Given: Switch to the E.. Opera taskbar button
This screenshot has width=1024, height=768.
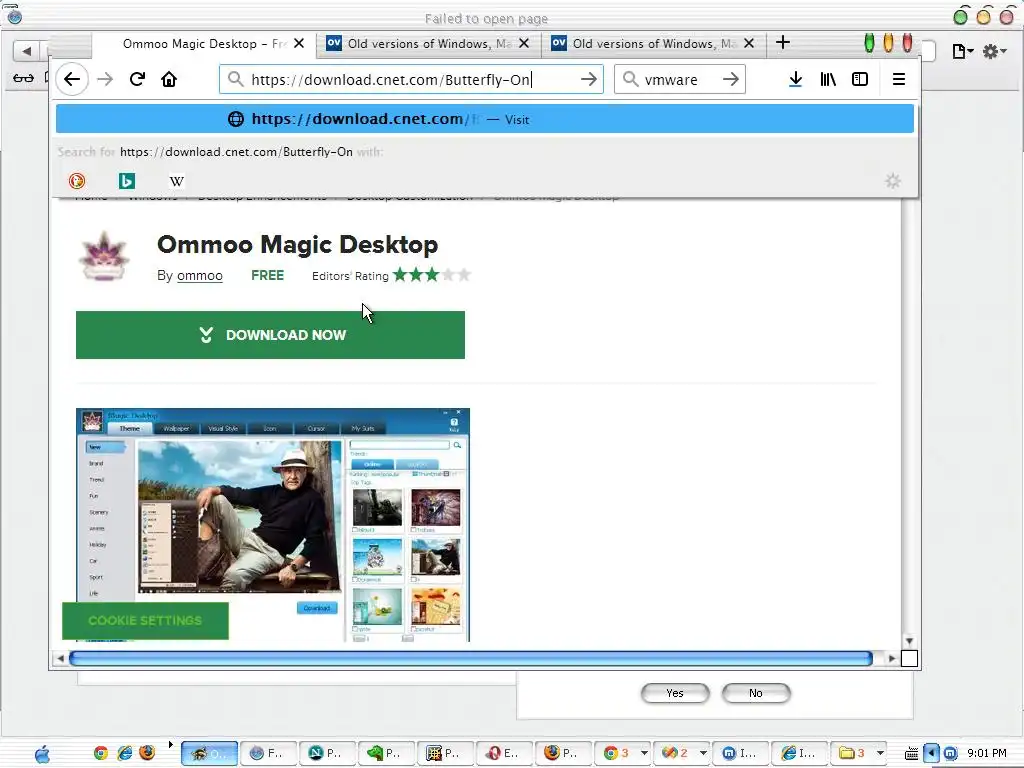Looking at the screenshot, I should point(504,753).
